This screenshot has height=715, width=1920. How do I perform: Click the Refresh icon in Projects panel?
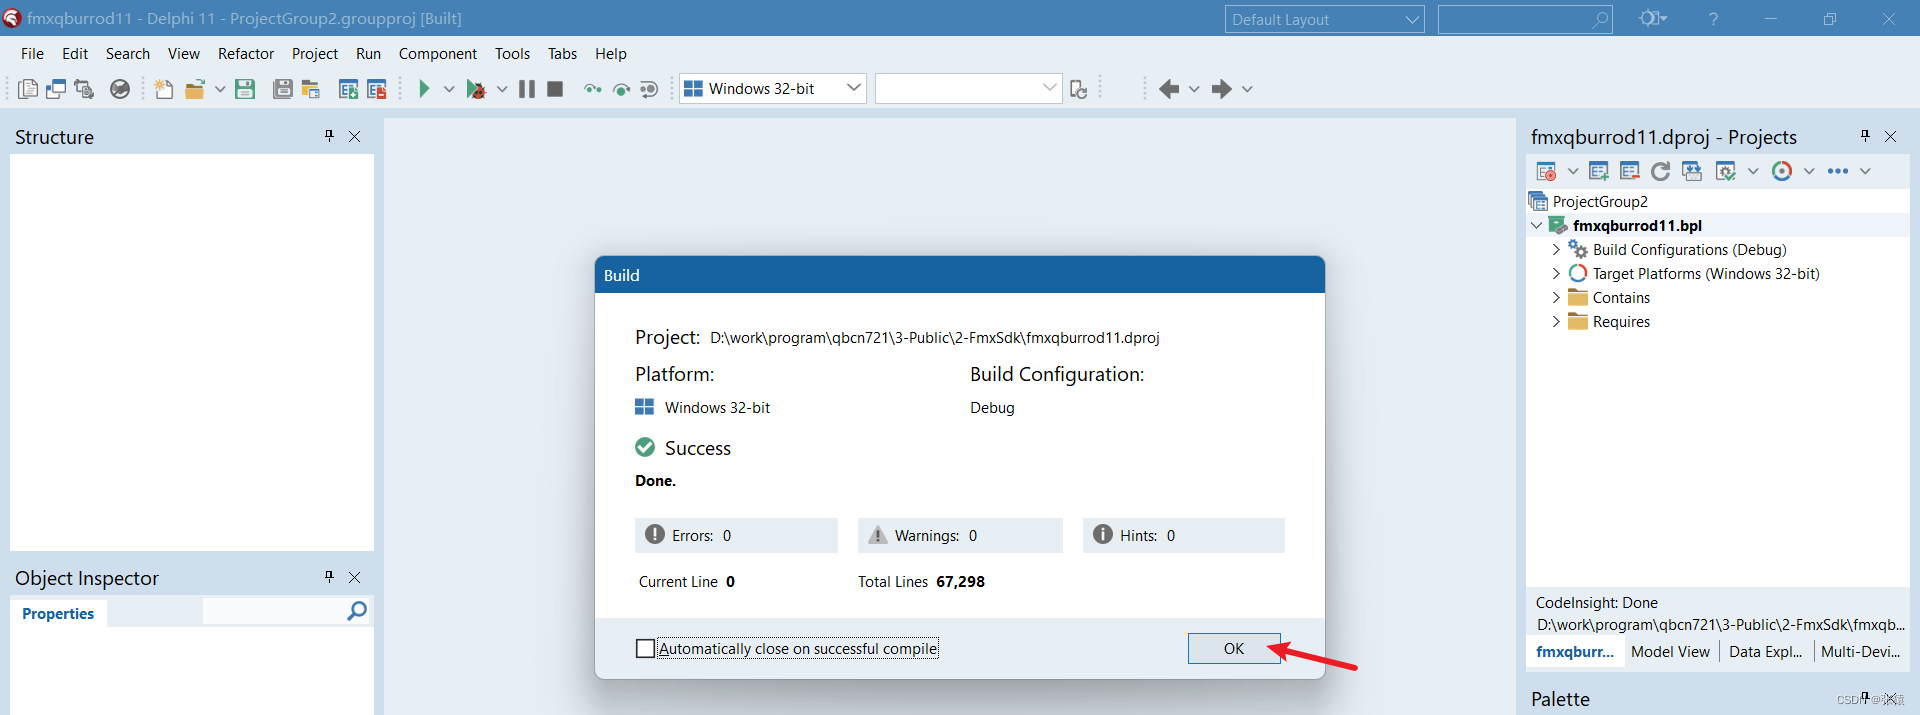pos(1661,171)
